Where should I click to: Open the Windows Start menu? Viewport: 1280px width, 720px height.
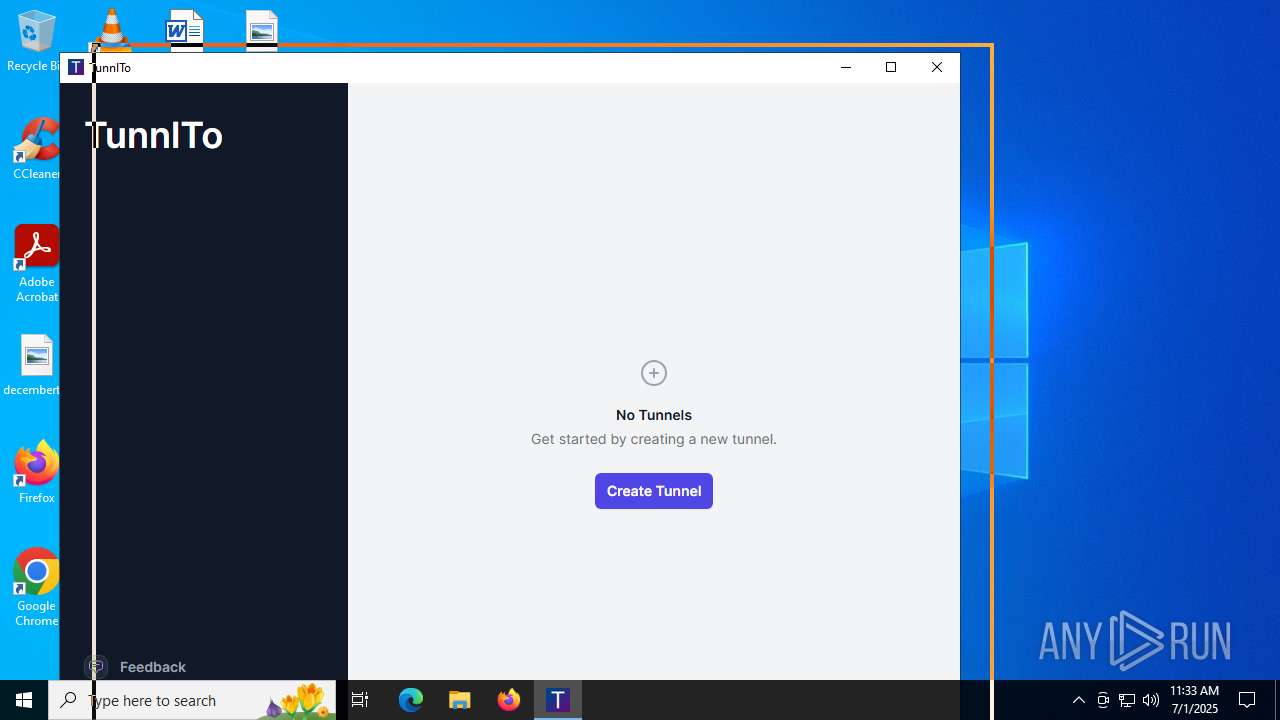tap(24, 700)
